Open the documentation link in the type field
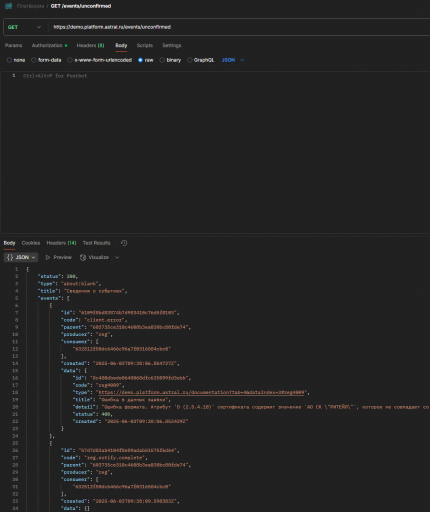The height and width of the screenshot is (512, 430). click(x=202, y=392)
